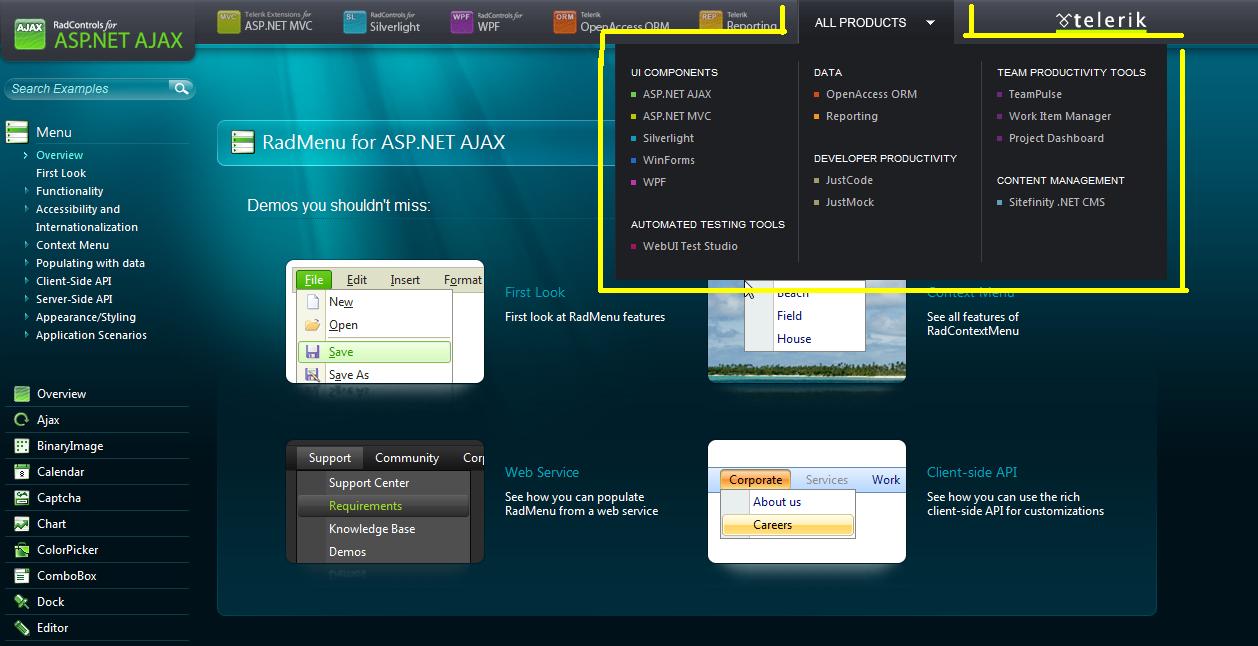Click the Calendar control icon
This screenshot has height=646, width=1258.
click(21, 472)
